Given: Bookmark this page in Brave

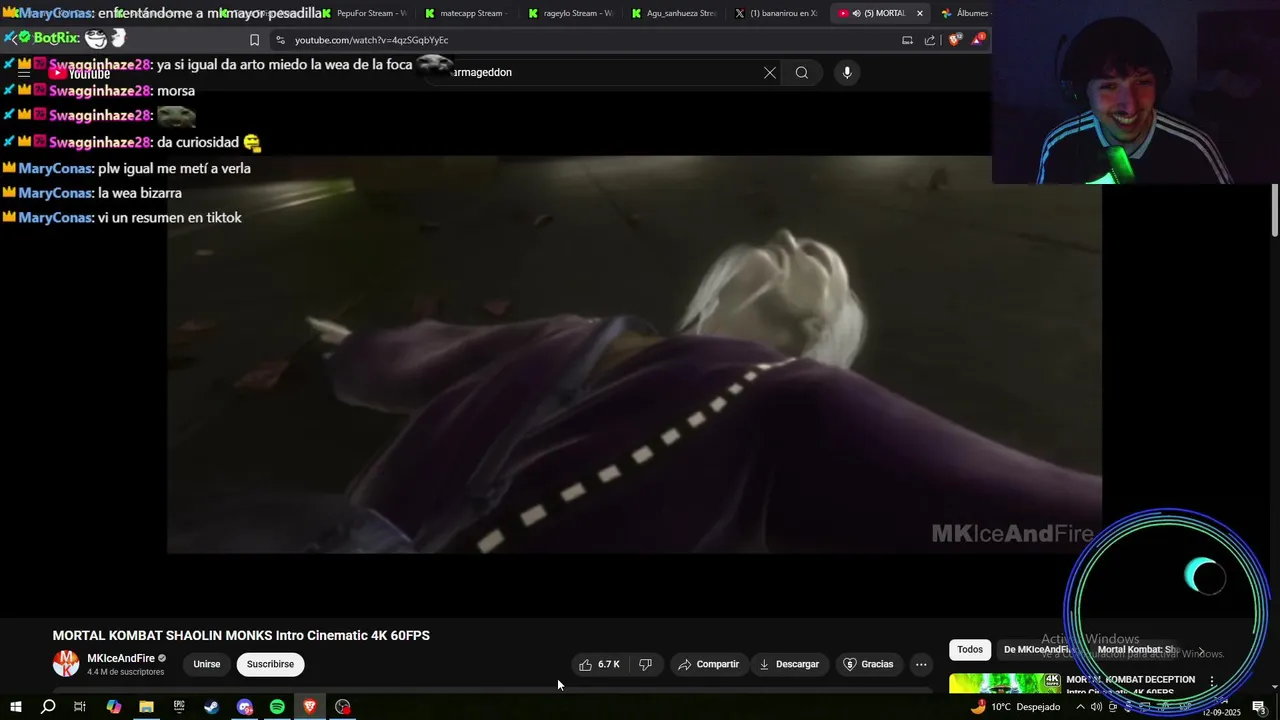Looking at the screenshot, I should [x=254, y=40].
